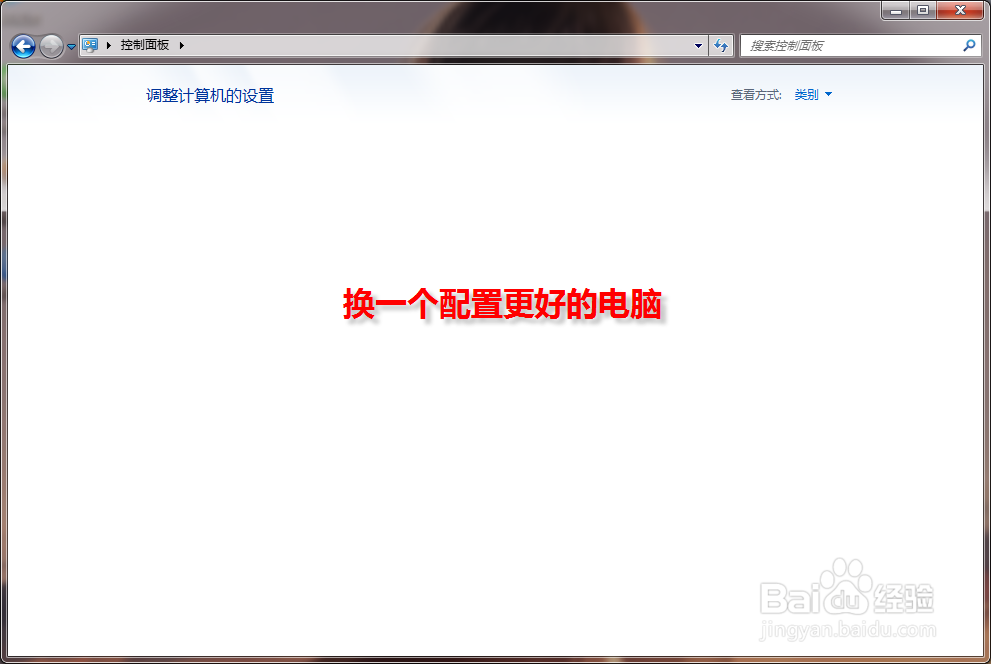Screen dimensions: 991x664
Task: Click the 查看方式 label
Action: click(756, 95)
